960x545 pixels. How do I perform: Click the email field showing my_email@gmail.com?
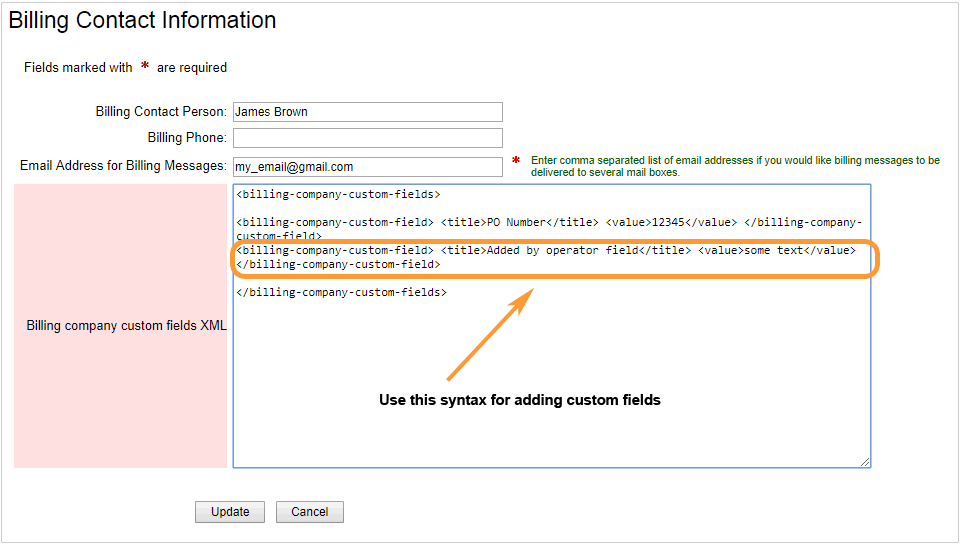(367, 167)
